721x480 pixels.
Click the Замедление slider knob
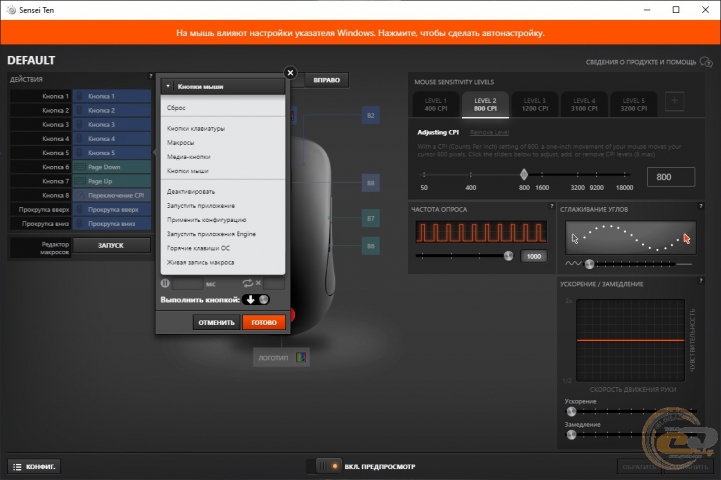[571, 434]
